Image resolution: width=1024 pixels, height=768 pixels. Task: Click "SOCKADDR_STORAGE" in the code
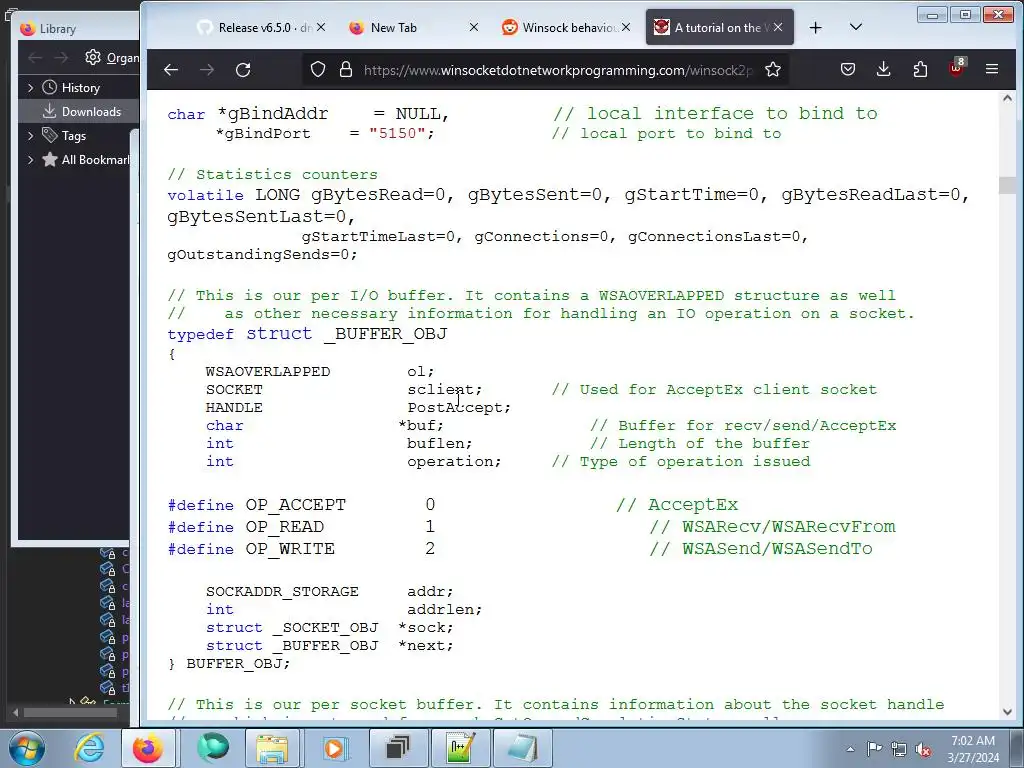tap(282, 592)
